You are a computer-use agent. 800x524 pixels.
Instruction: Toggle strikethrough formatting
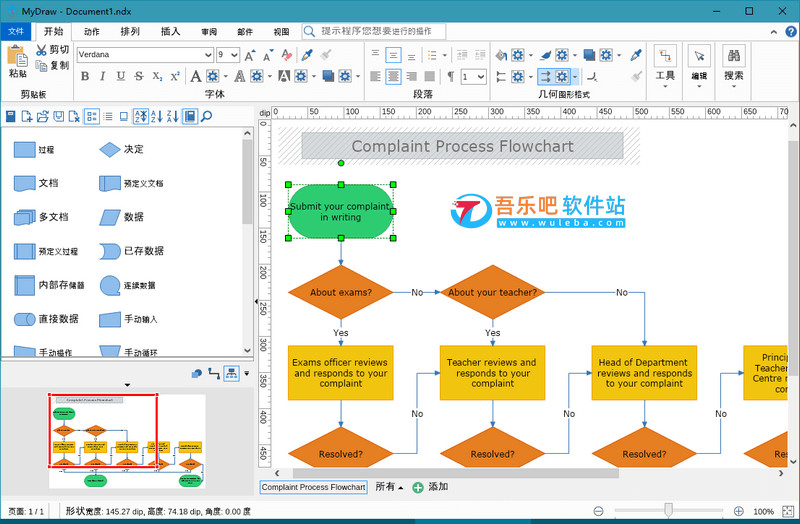[x=139, y=77]
